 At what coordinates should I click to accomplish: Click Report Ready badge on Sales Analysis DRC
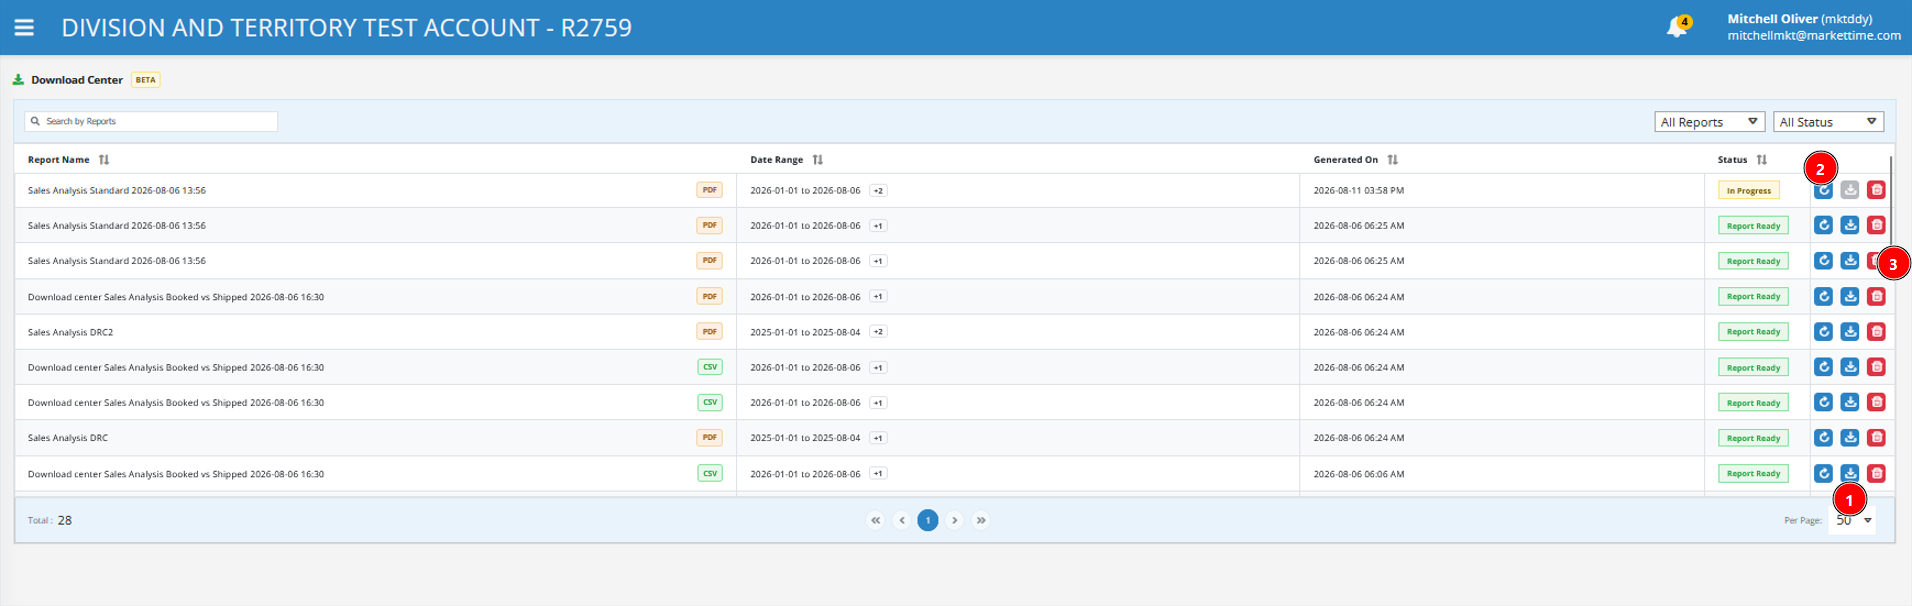pyautogui.click(x=1753, y=438)
